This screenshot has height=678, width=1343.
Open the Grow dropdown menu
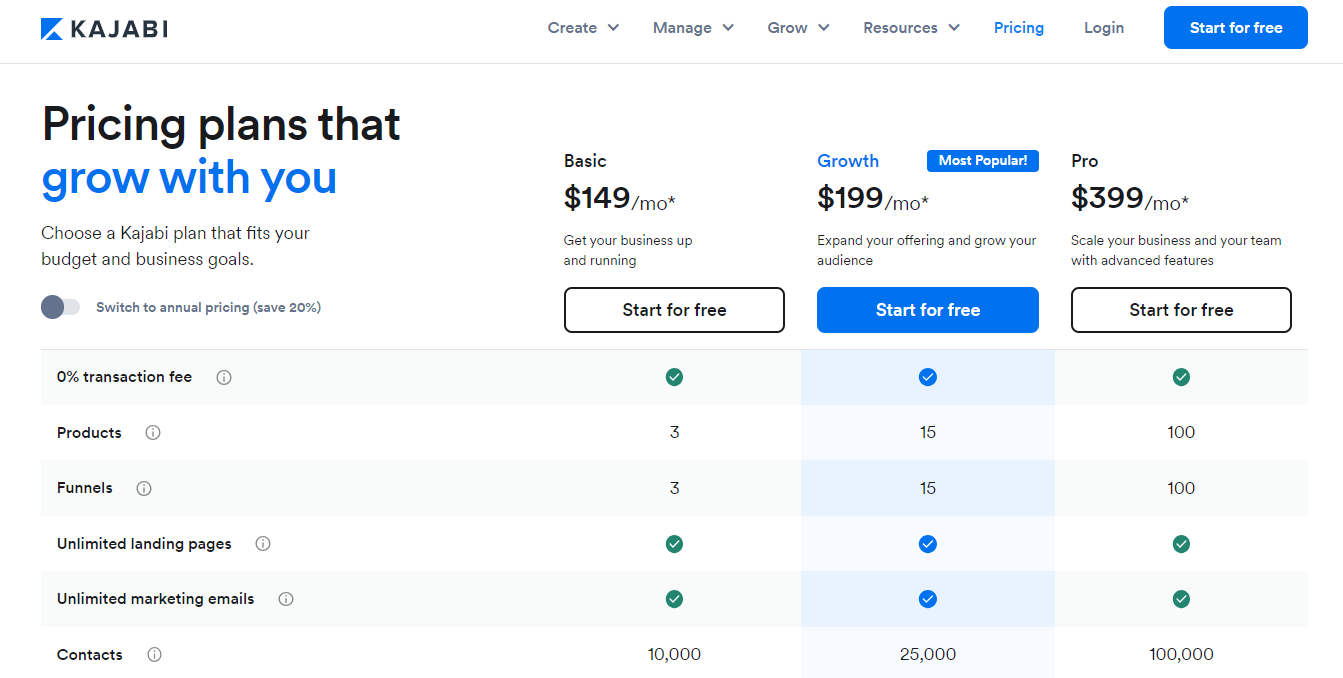pyautogui.click(x=798, y=28)
